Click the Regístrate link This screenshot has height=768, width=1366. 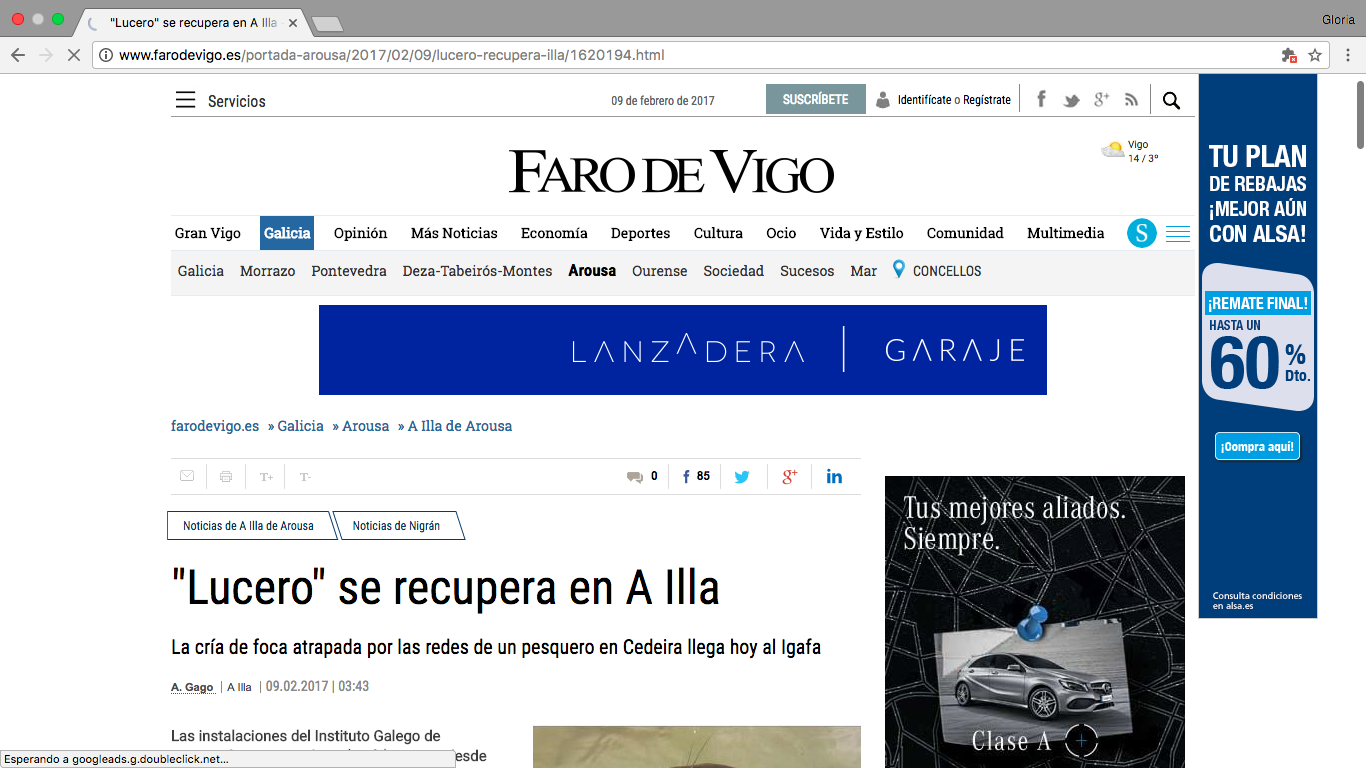click(987, 100)
